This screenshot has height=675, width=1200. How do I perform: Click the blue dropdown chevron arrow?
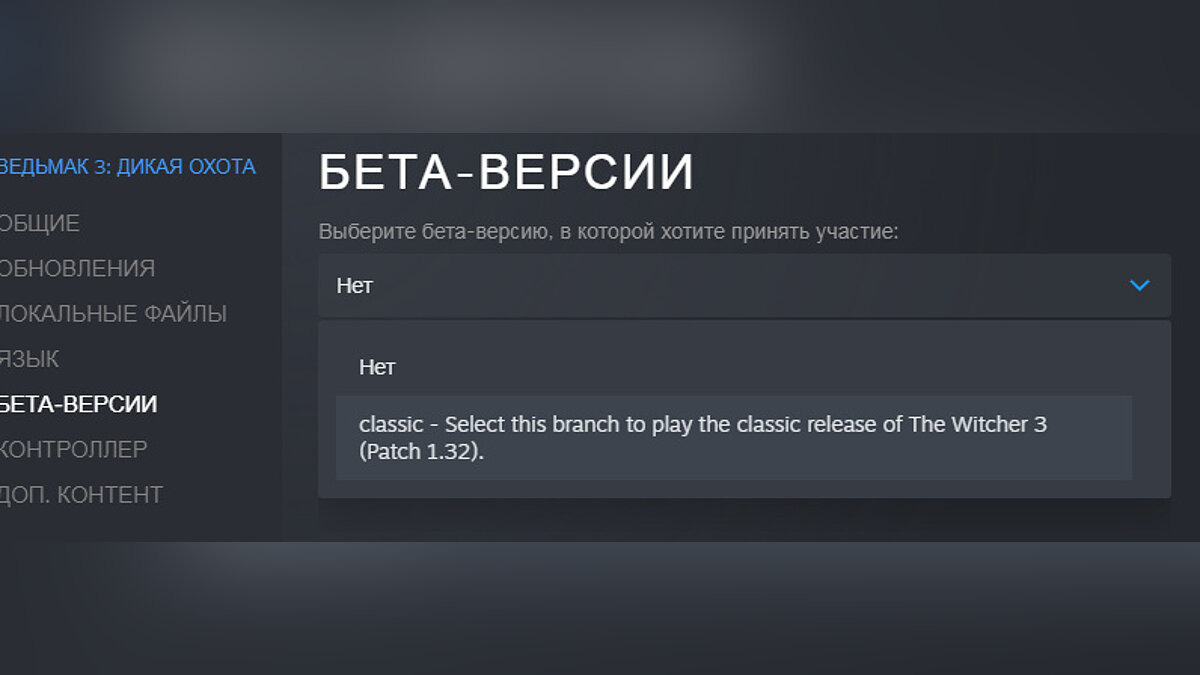[x=1139, y=286]
